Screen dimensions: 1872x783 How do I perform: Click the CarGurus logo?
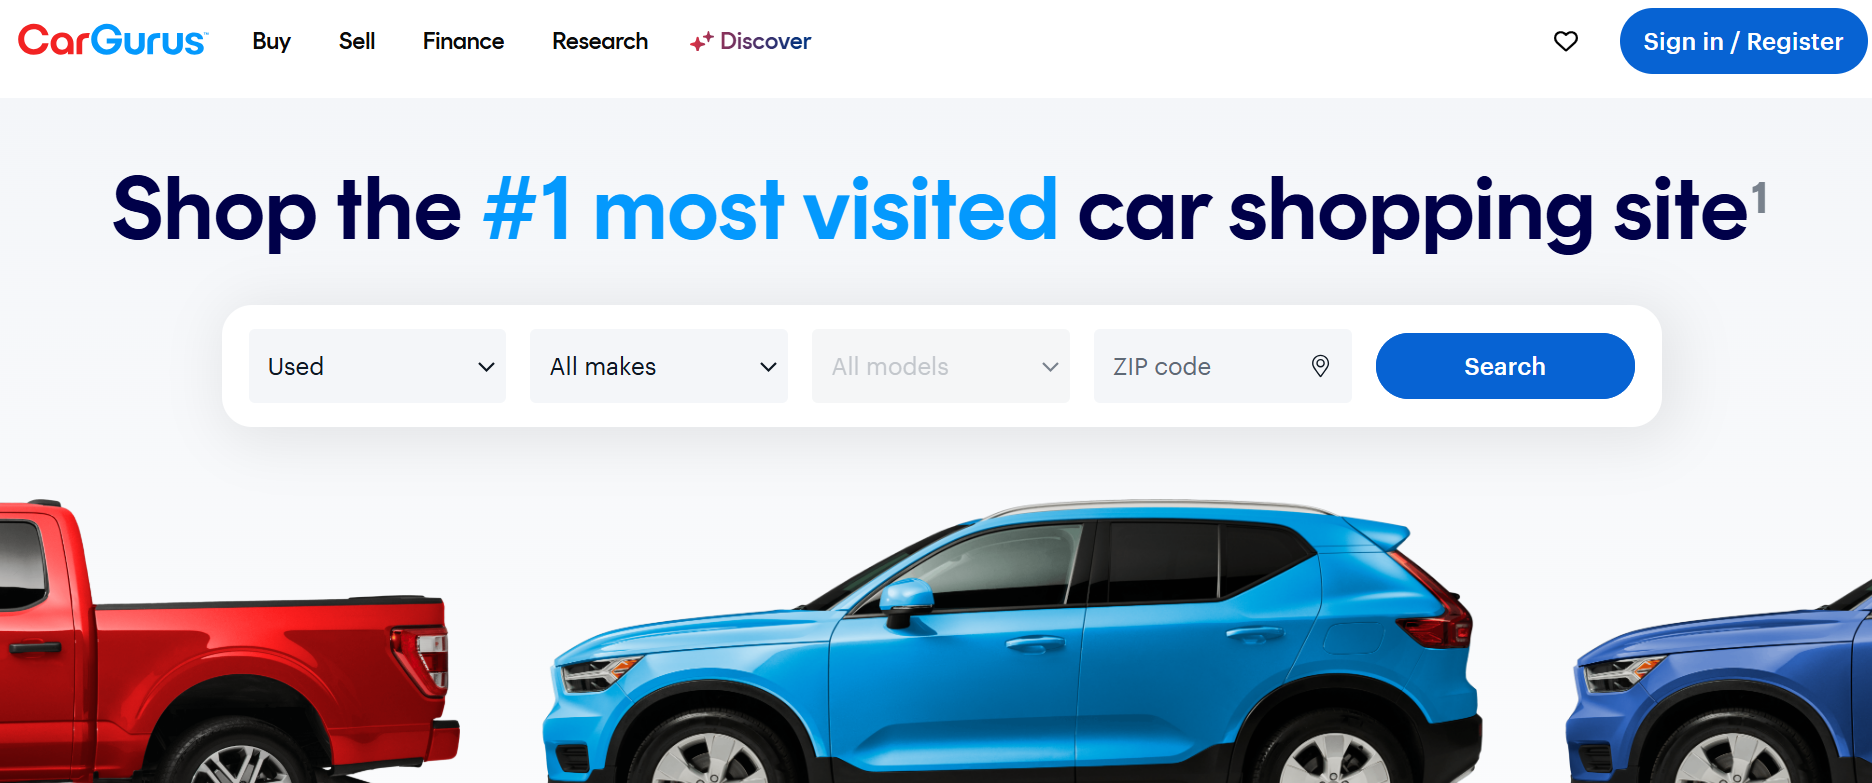click(x=113, y=40)
